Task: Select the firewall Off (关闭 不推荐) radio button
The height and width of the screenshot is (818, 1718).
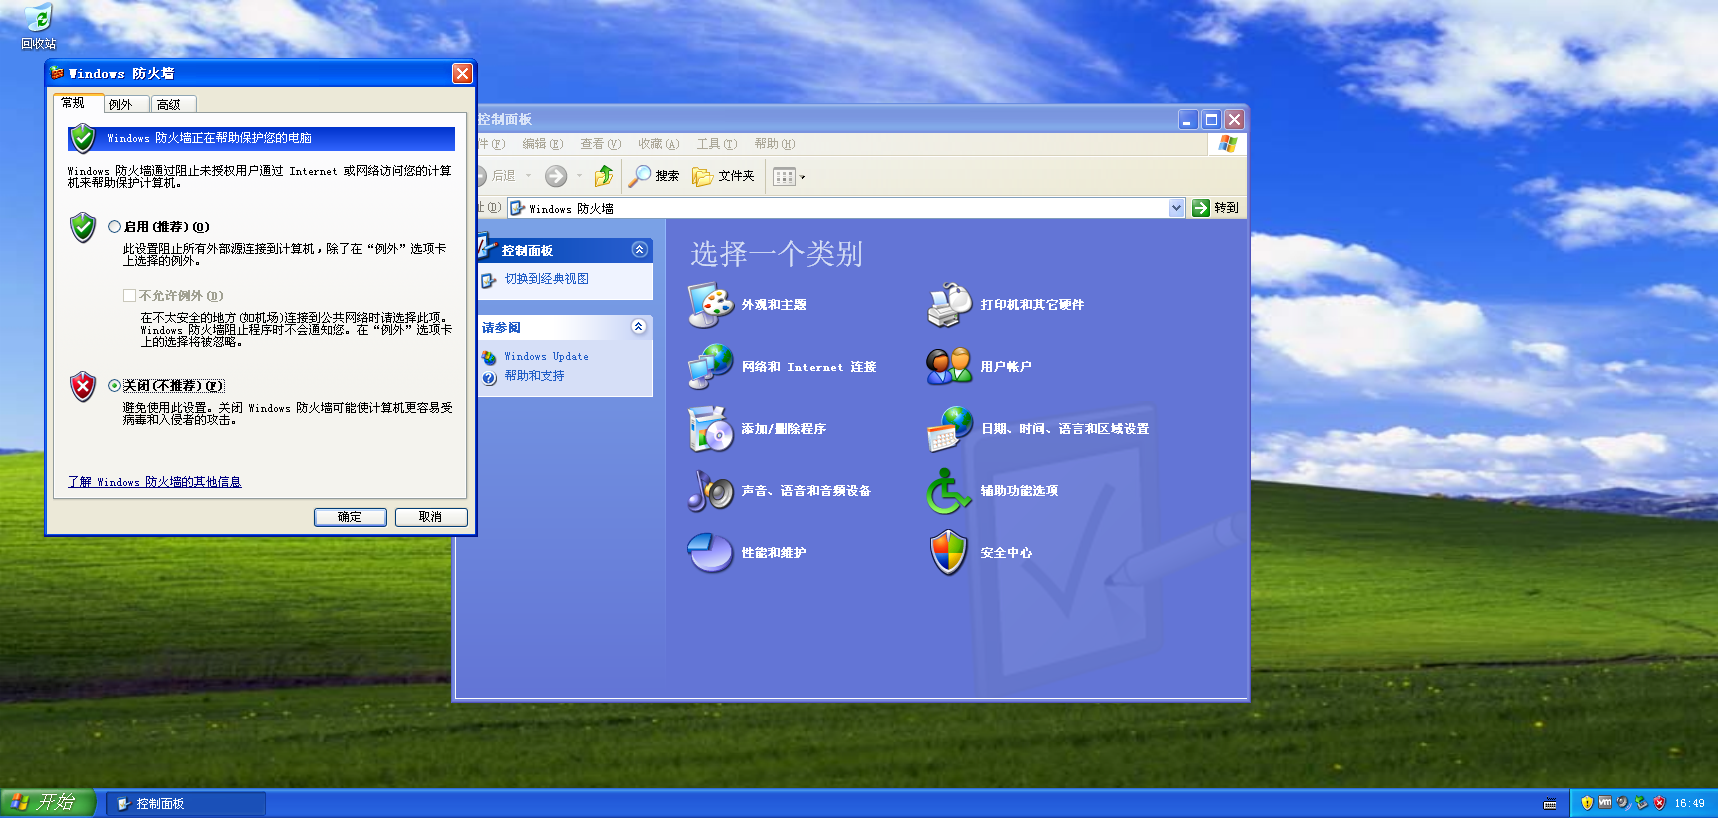Action: (115, 386)
